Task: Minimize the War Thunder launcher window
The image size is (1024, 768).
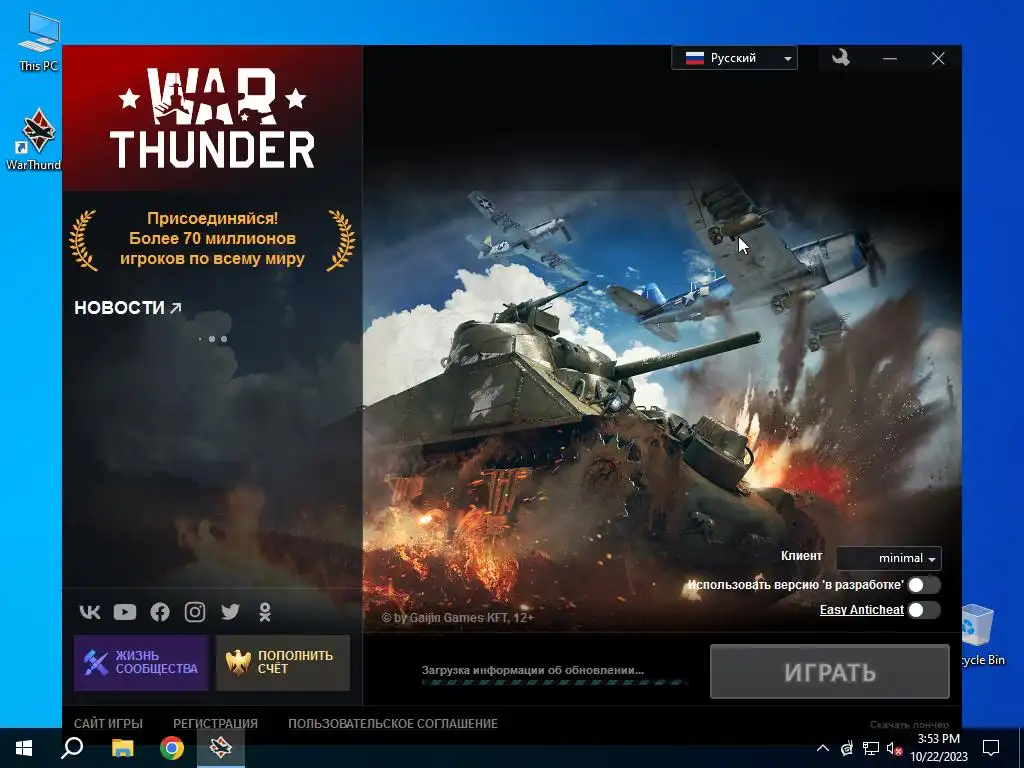Action: (x=889, y=58)
